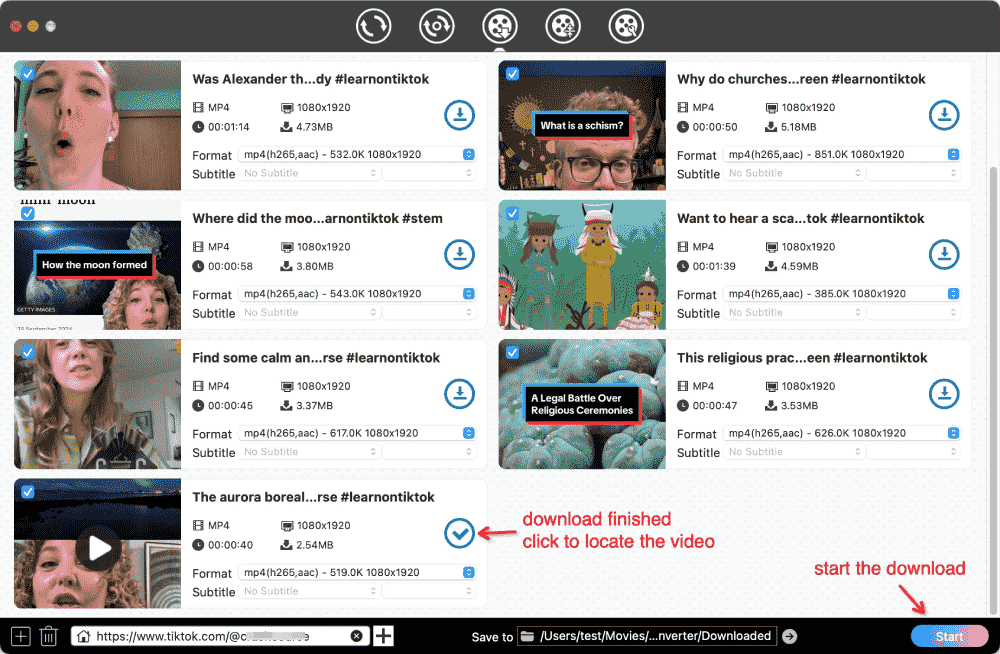This screenshot has width=1000, height=654.
Task: Uncheck the 'Why do churches' video selection
Action: click(x=513, y=73)
